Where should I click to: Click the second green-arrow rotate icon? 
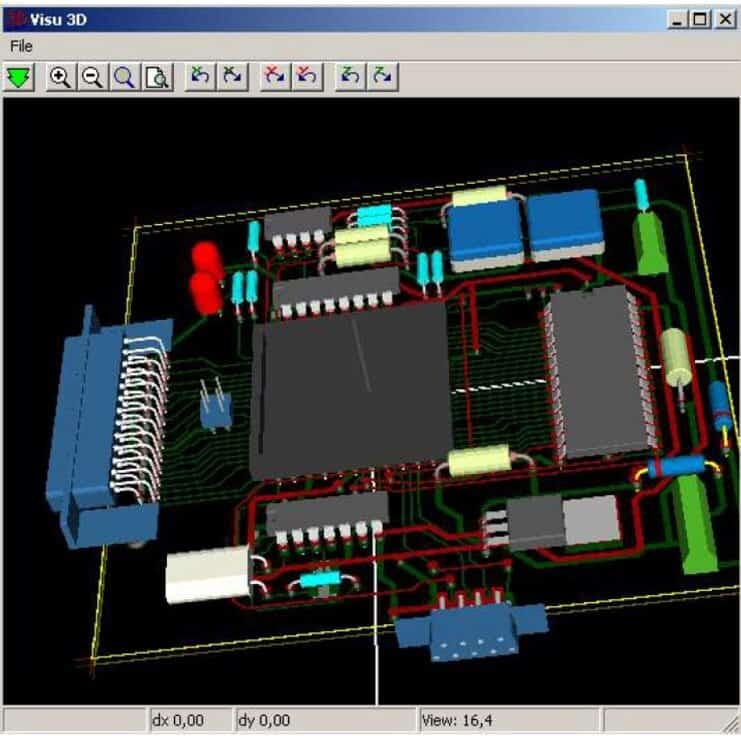[381, 77]
